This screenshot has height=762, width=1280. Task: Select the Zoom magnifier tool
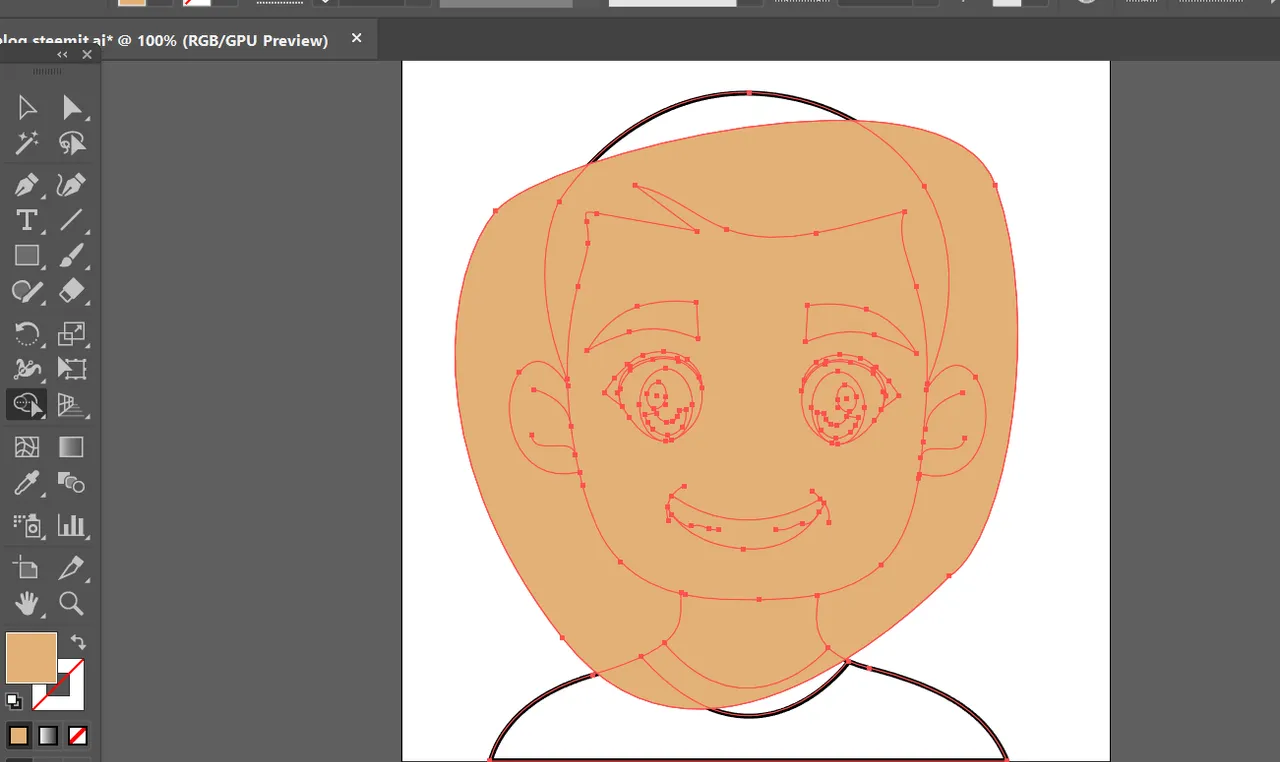point(71,603)
